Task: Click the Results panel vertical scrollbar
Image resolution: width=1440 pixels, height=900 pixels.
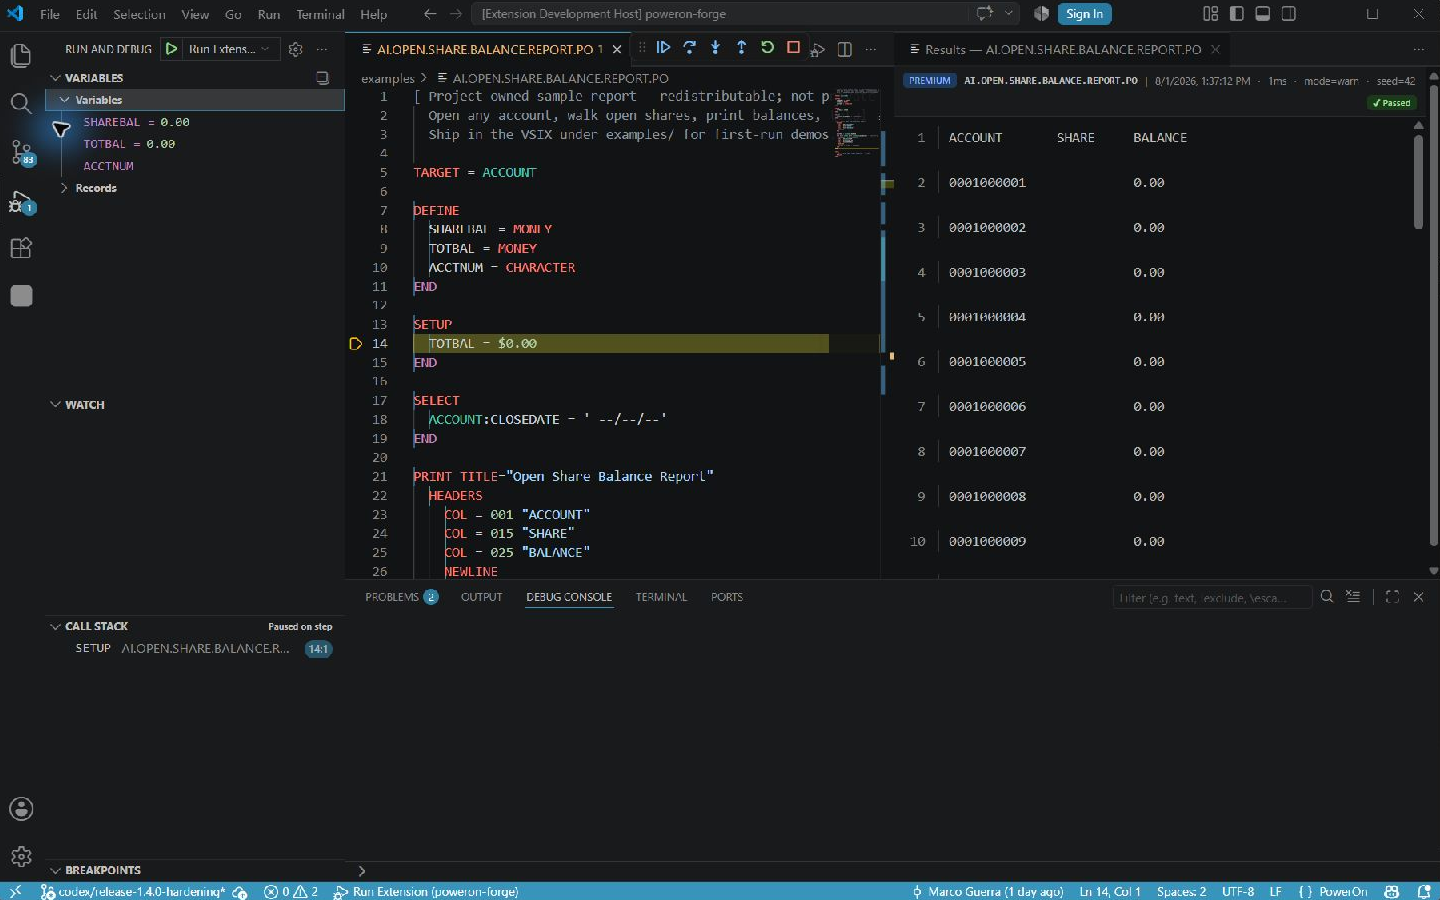Action: (1418, 180)
